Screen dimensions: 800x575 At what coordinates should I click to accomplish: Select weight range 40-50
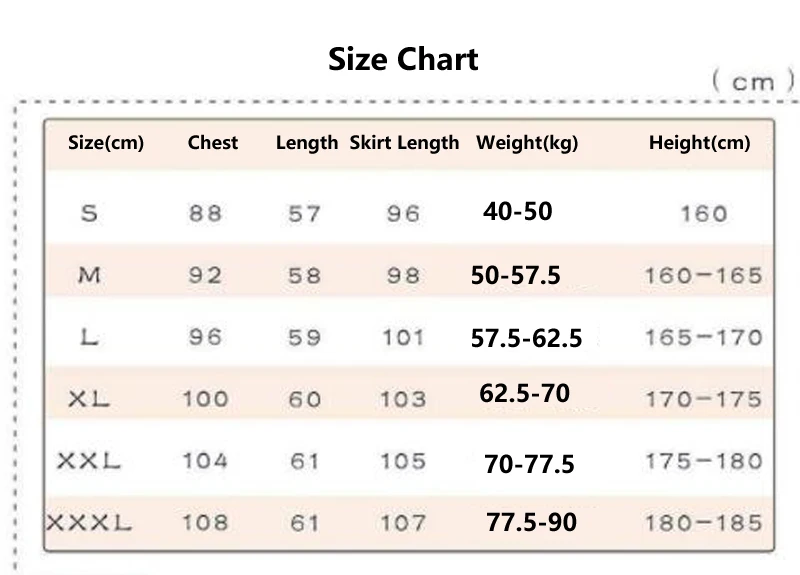pyautogui.click(x=518, y=211)
